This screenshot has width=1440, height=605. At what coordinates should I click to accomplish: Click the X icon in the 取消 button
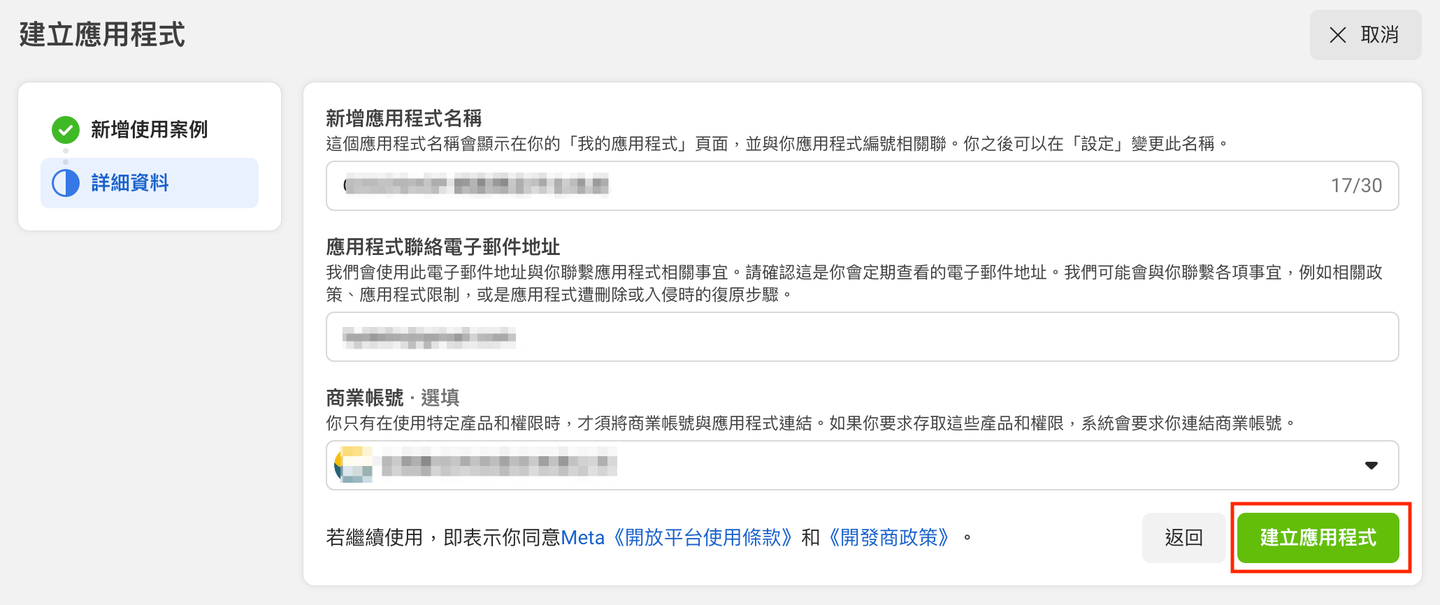click(x=1337, y=35)
